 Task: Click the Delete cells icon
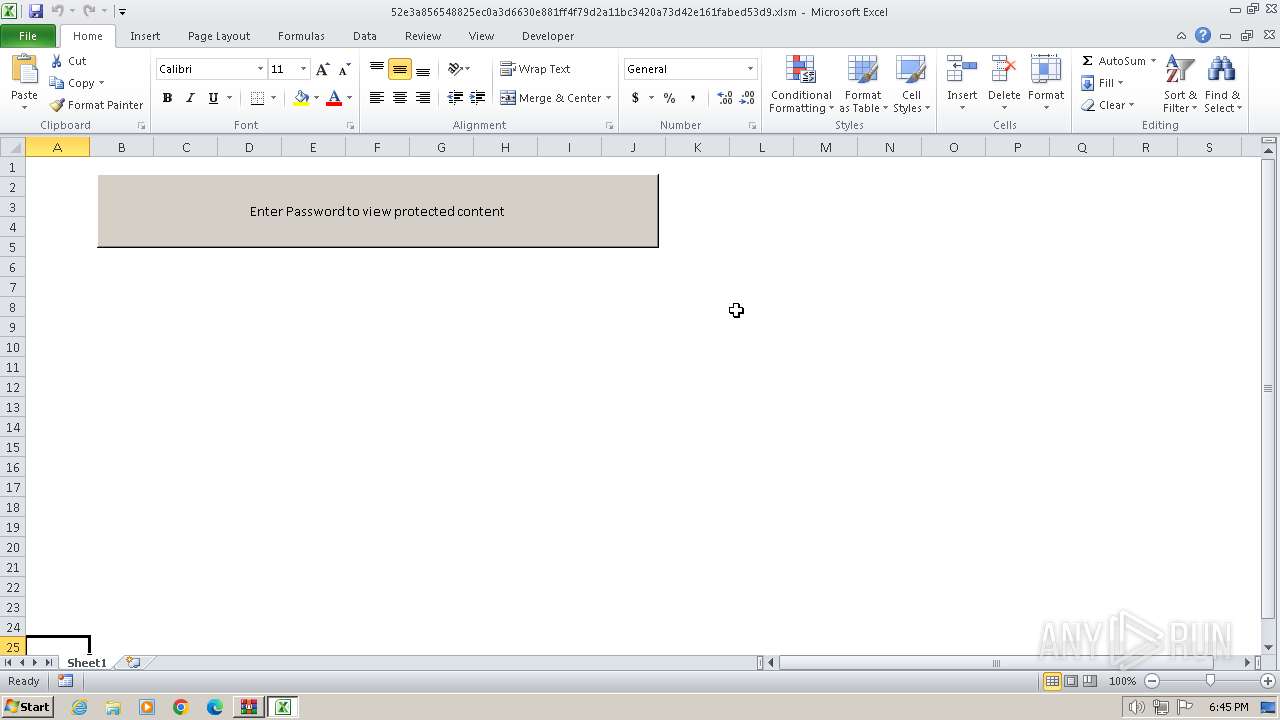point(1004,71)
